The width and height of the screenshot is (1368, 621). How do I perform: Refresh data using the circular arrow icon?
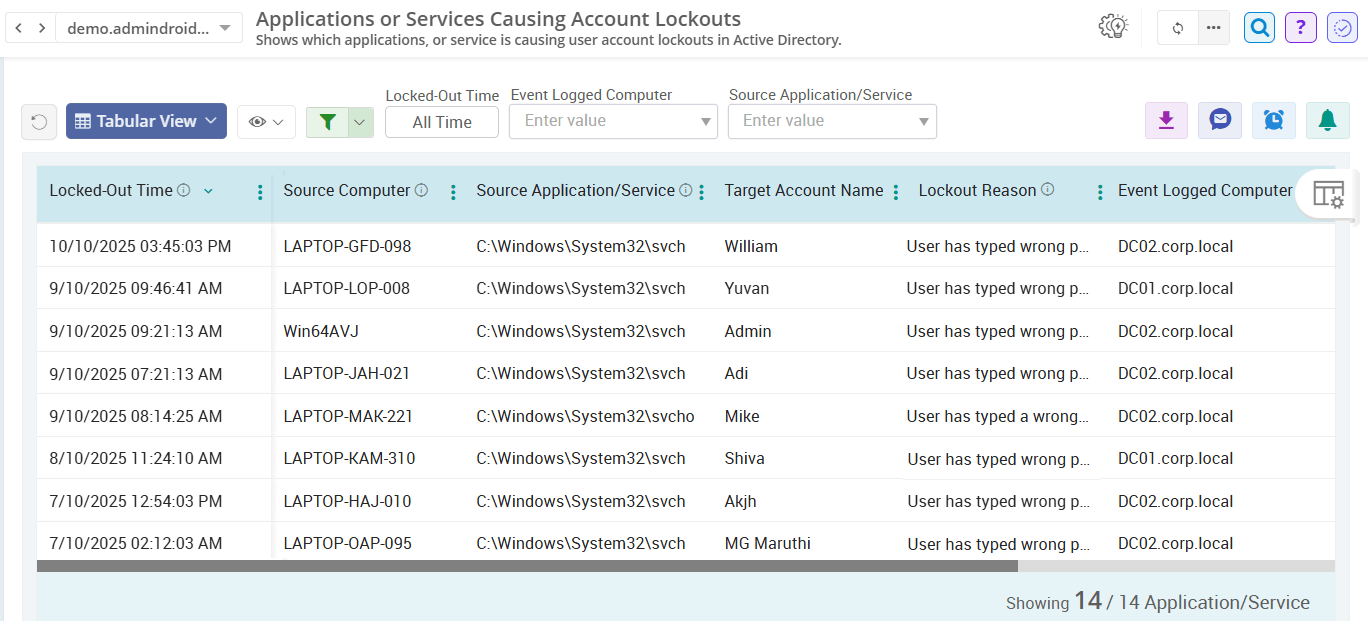point(1177,27)
